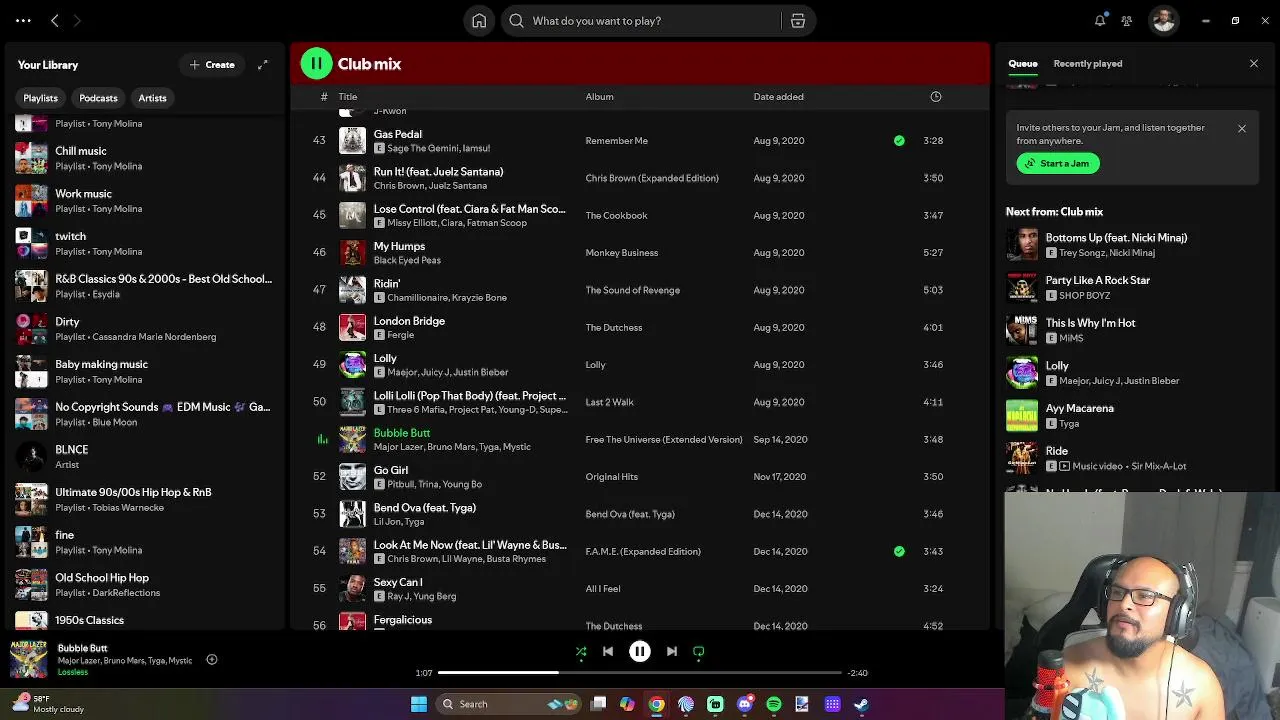This screenshot has width=1280, height=720.
Task: Open the Browse icon in search bar
Action: tap(798, 20)
